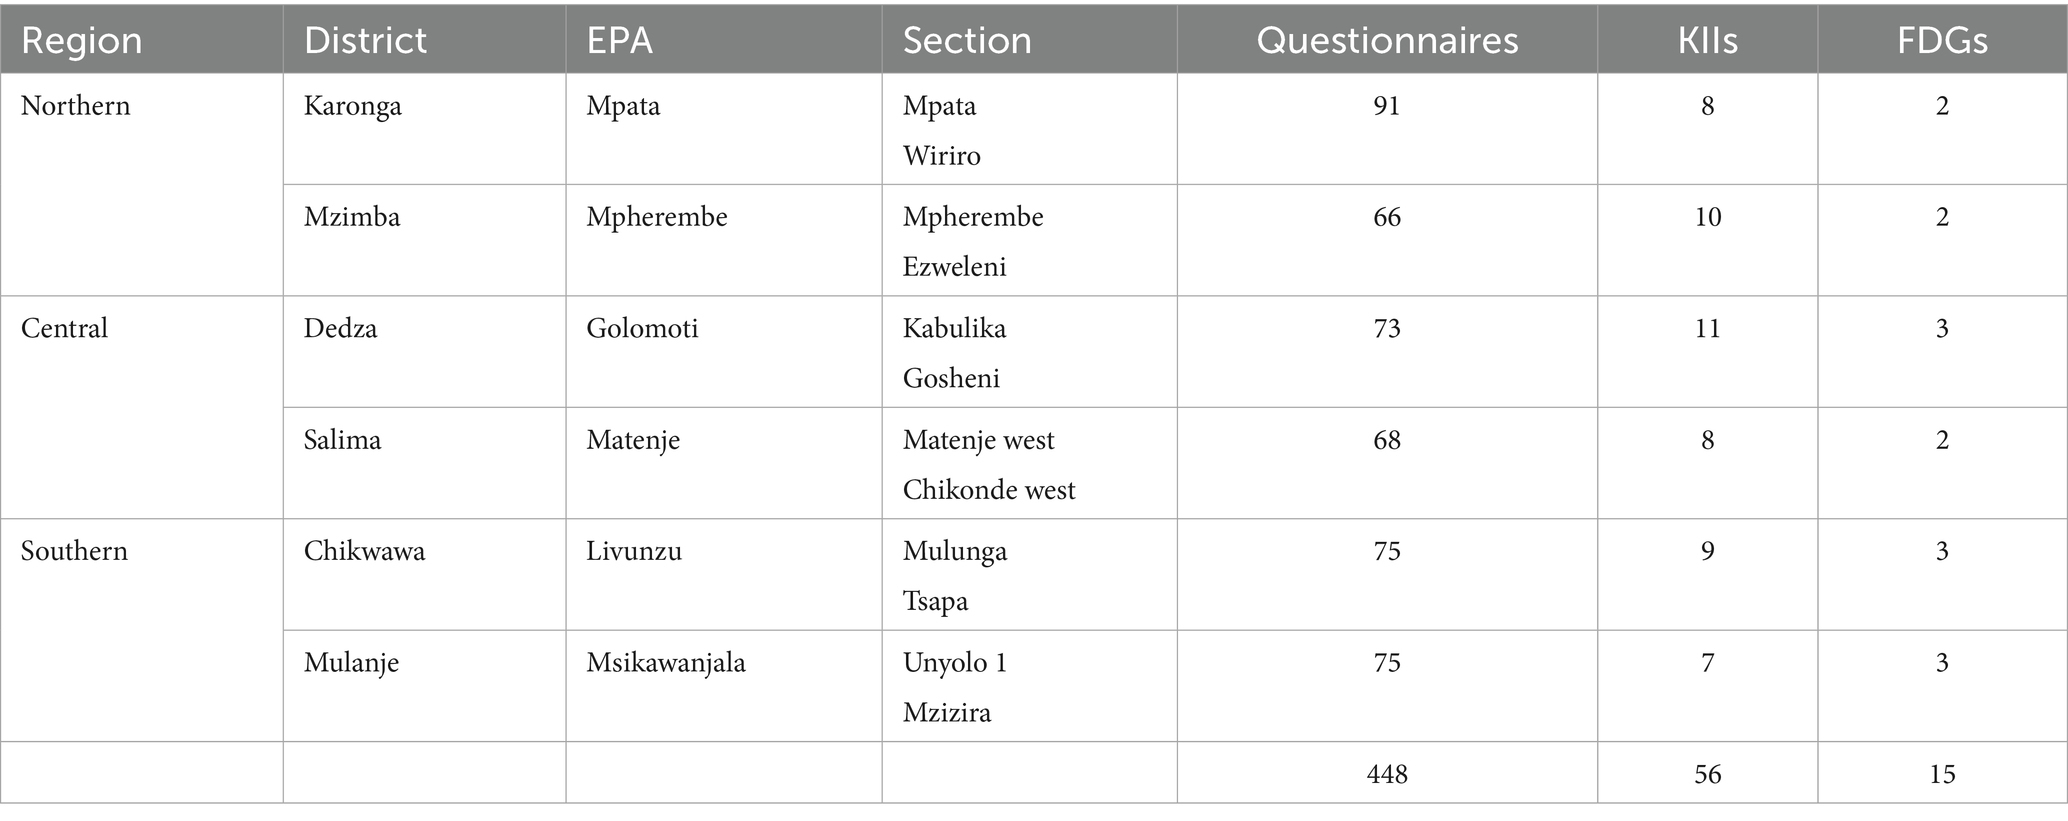Image resolution: width=2068 pixels, height=821 pixels.
Task: Click the Questionnaires column header
Action: point(1386,41)
